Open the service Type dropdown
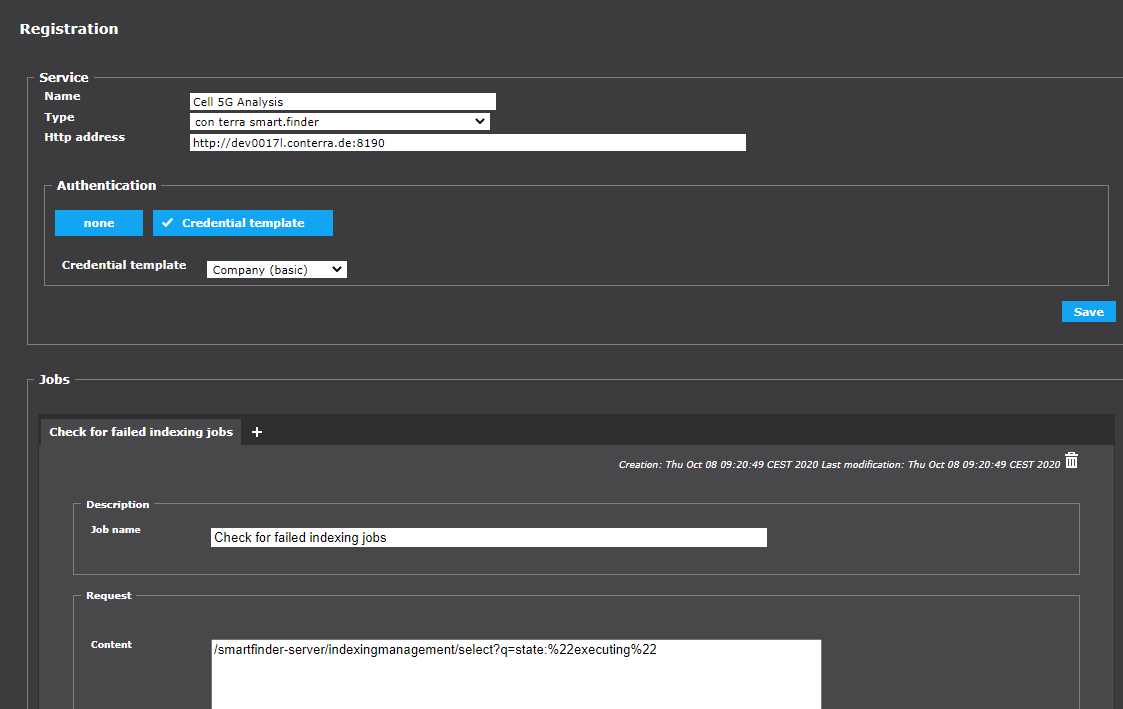The height and width of the screenshot is (709, 1123). [x=339, y=122]
